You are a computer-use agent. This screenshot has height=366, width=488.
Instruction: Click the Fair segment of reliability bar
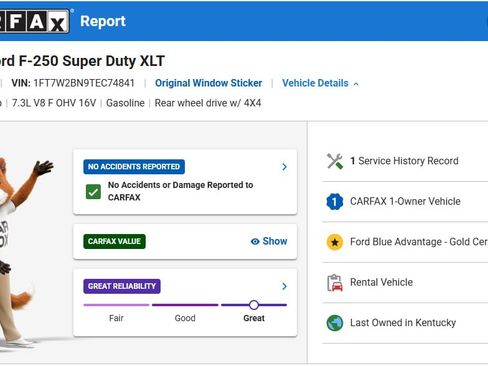[116, 305]
